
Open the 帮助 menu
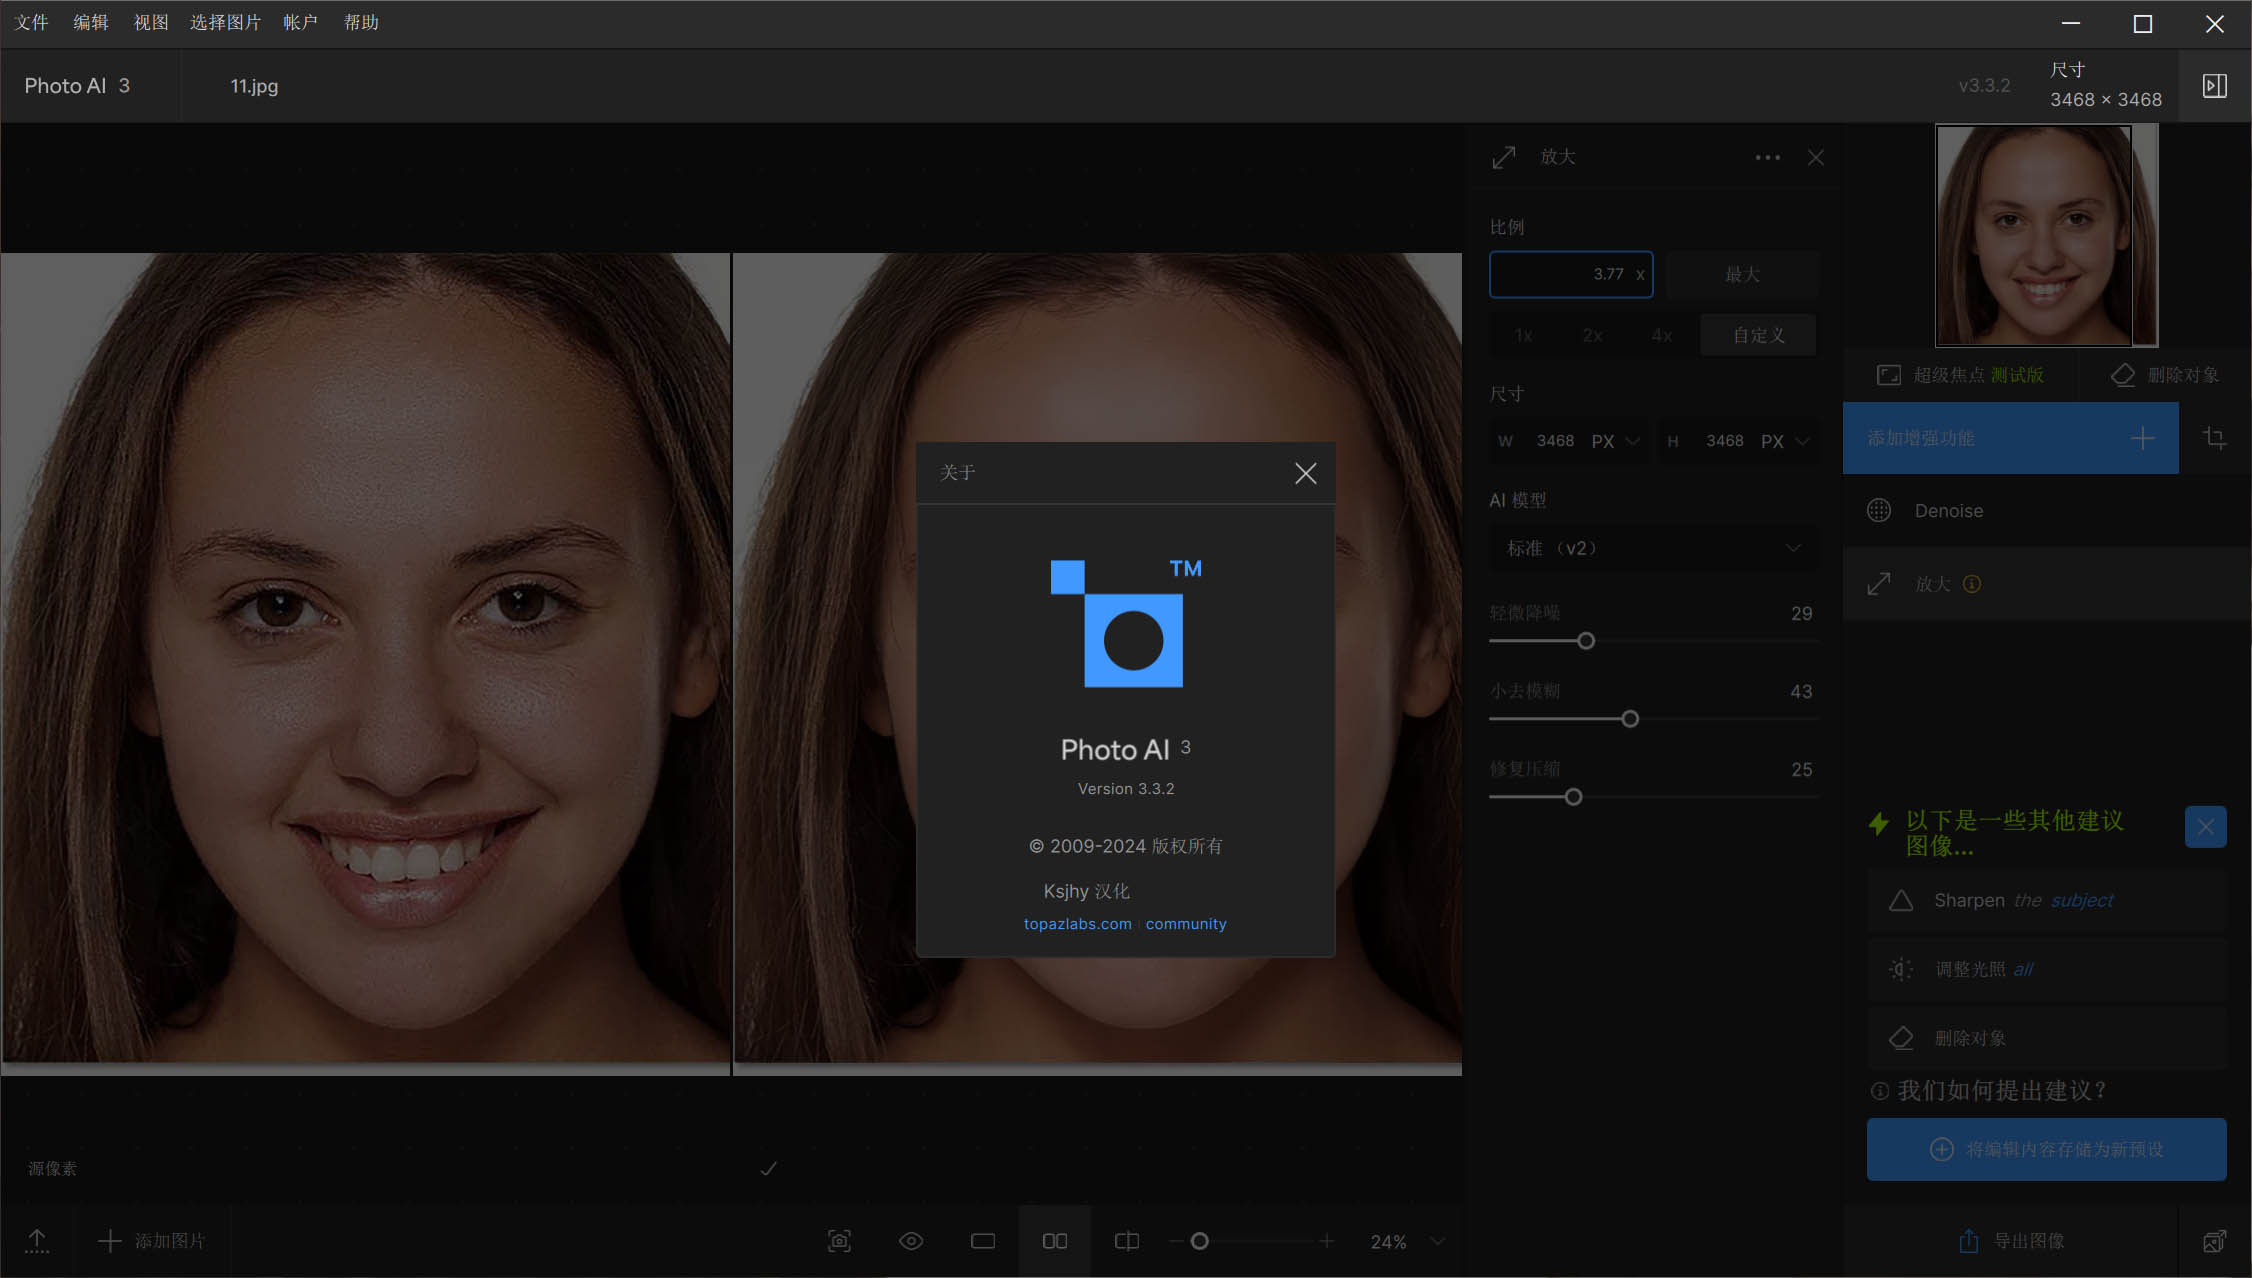point(361,22)
